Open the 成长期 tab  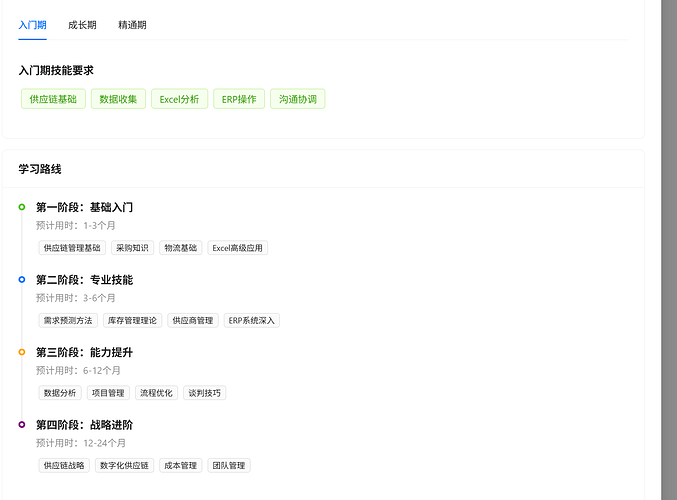click(82, 25)
